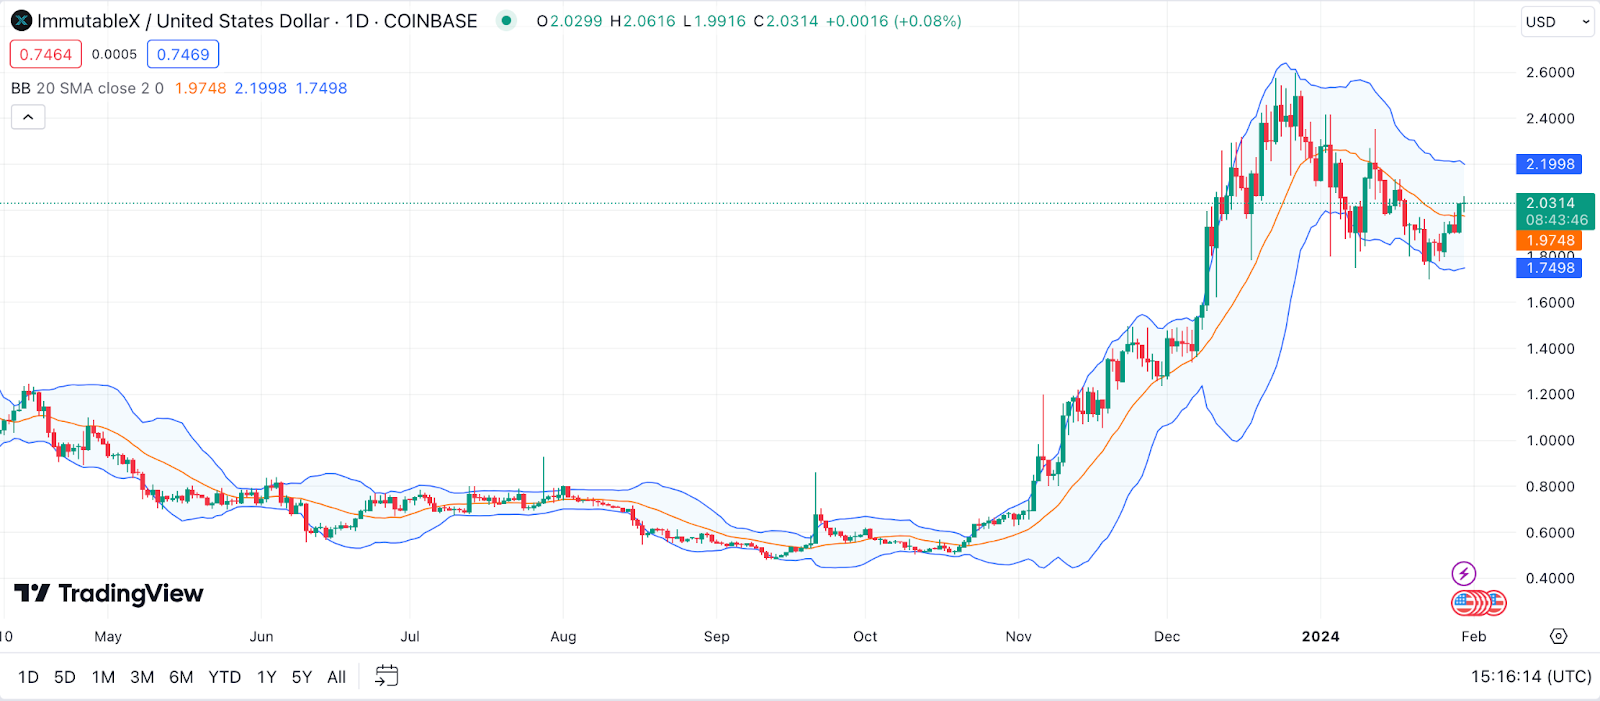
Task: Click the spread value 0.0005
Action: coord(114,54)
